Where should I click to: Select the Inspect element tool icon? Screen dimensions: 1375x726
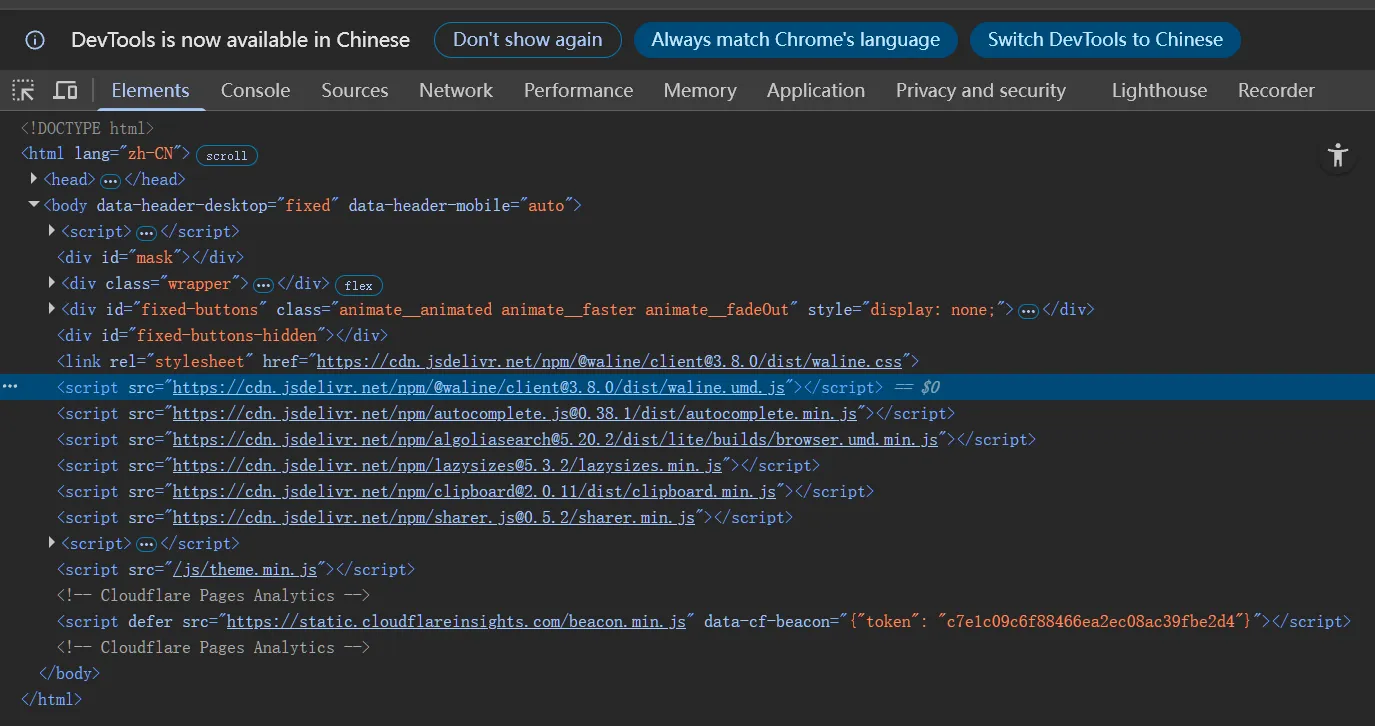pos(22,90)
